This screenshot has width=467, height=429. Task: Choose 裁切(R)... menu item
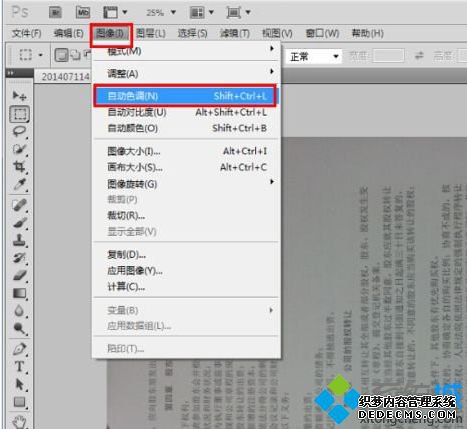pyautogui.click(x=187, y=216)
